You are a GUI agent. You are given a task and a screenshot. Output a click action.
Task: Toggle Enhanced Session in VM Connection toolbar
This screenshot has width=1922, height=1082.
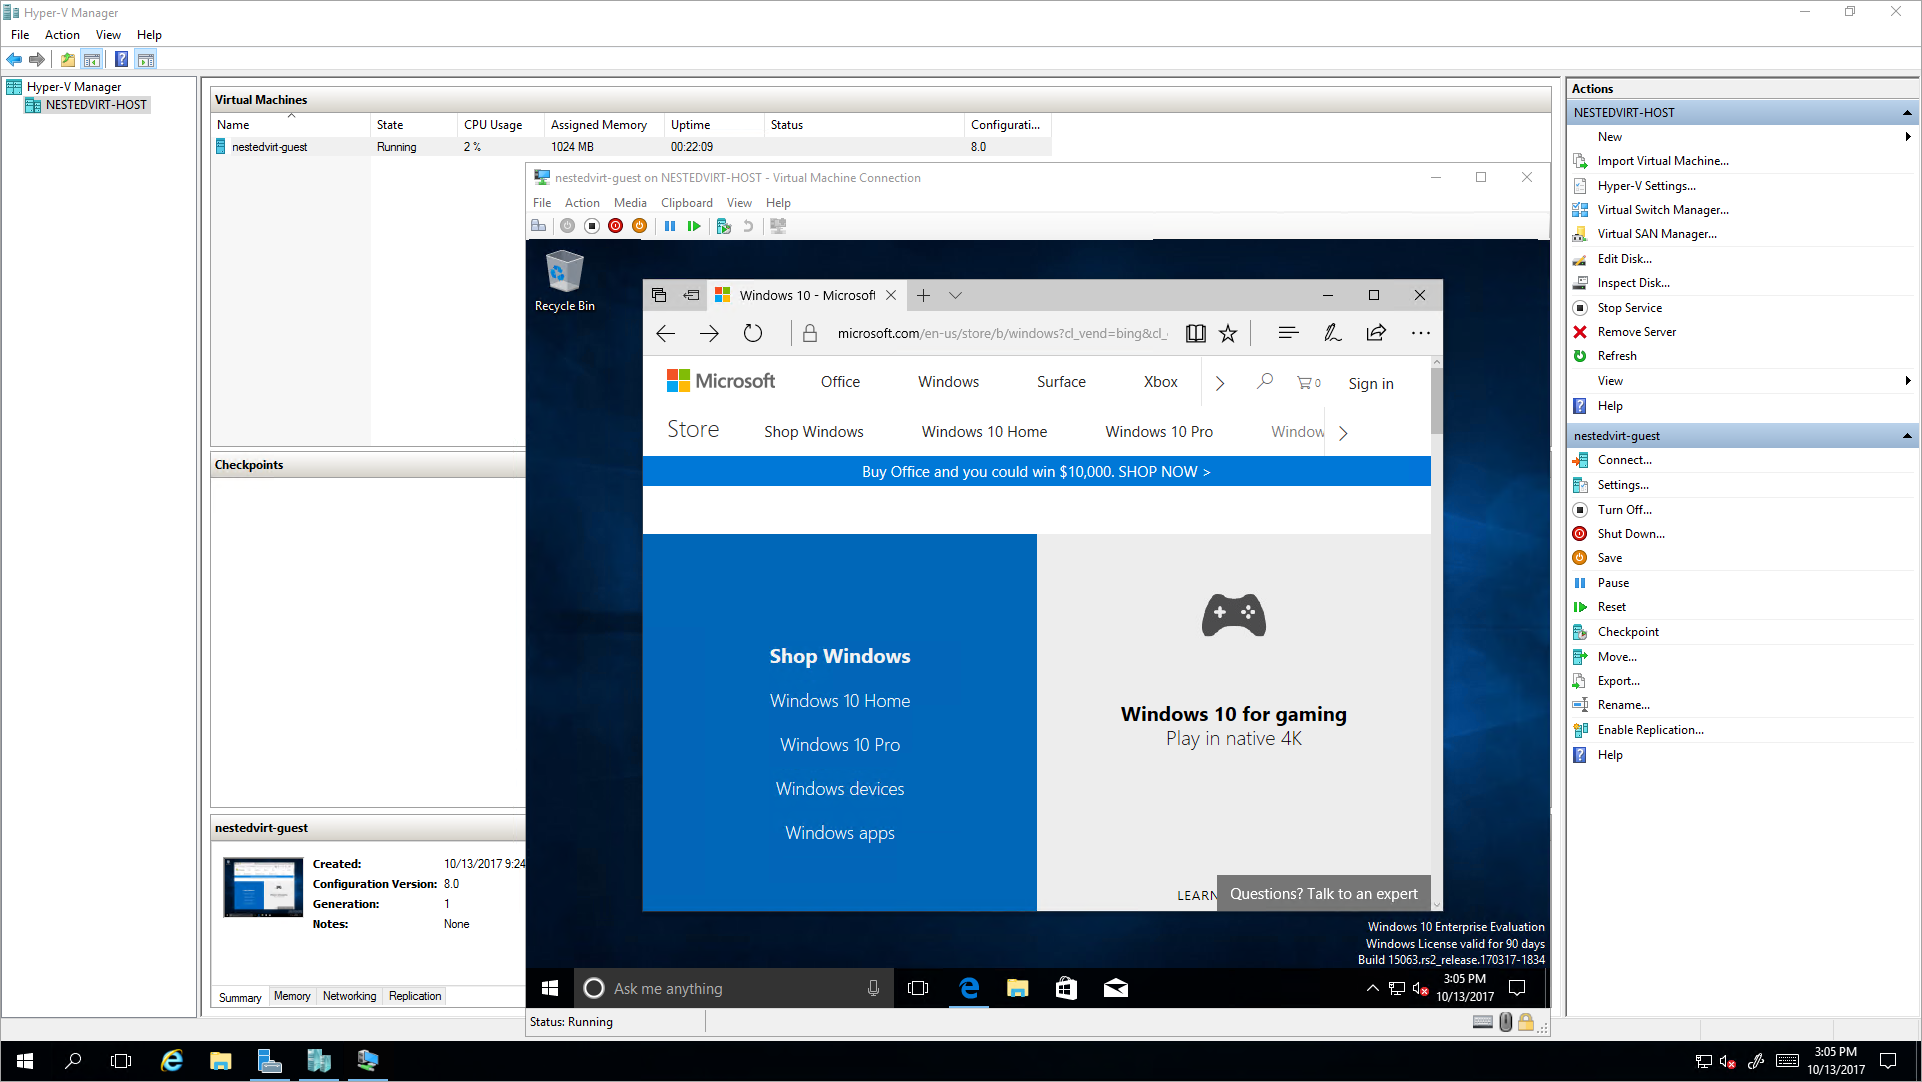point(778,226)
